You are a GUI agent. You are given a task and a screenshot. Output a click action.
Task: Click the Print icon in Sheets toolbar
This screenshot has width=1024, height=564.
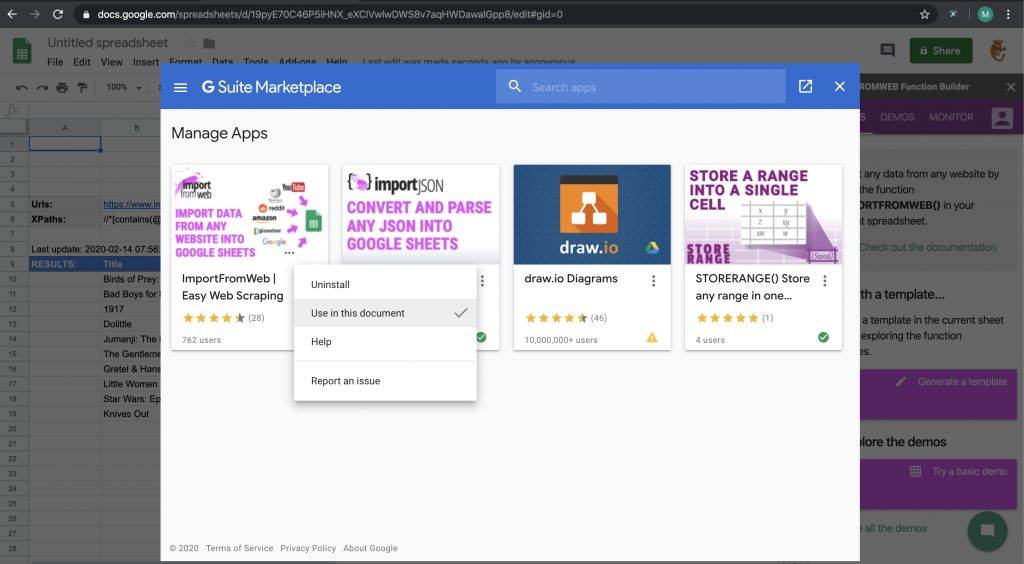click(62, 87)
